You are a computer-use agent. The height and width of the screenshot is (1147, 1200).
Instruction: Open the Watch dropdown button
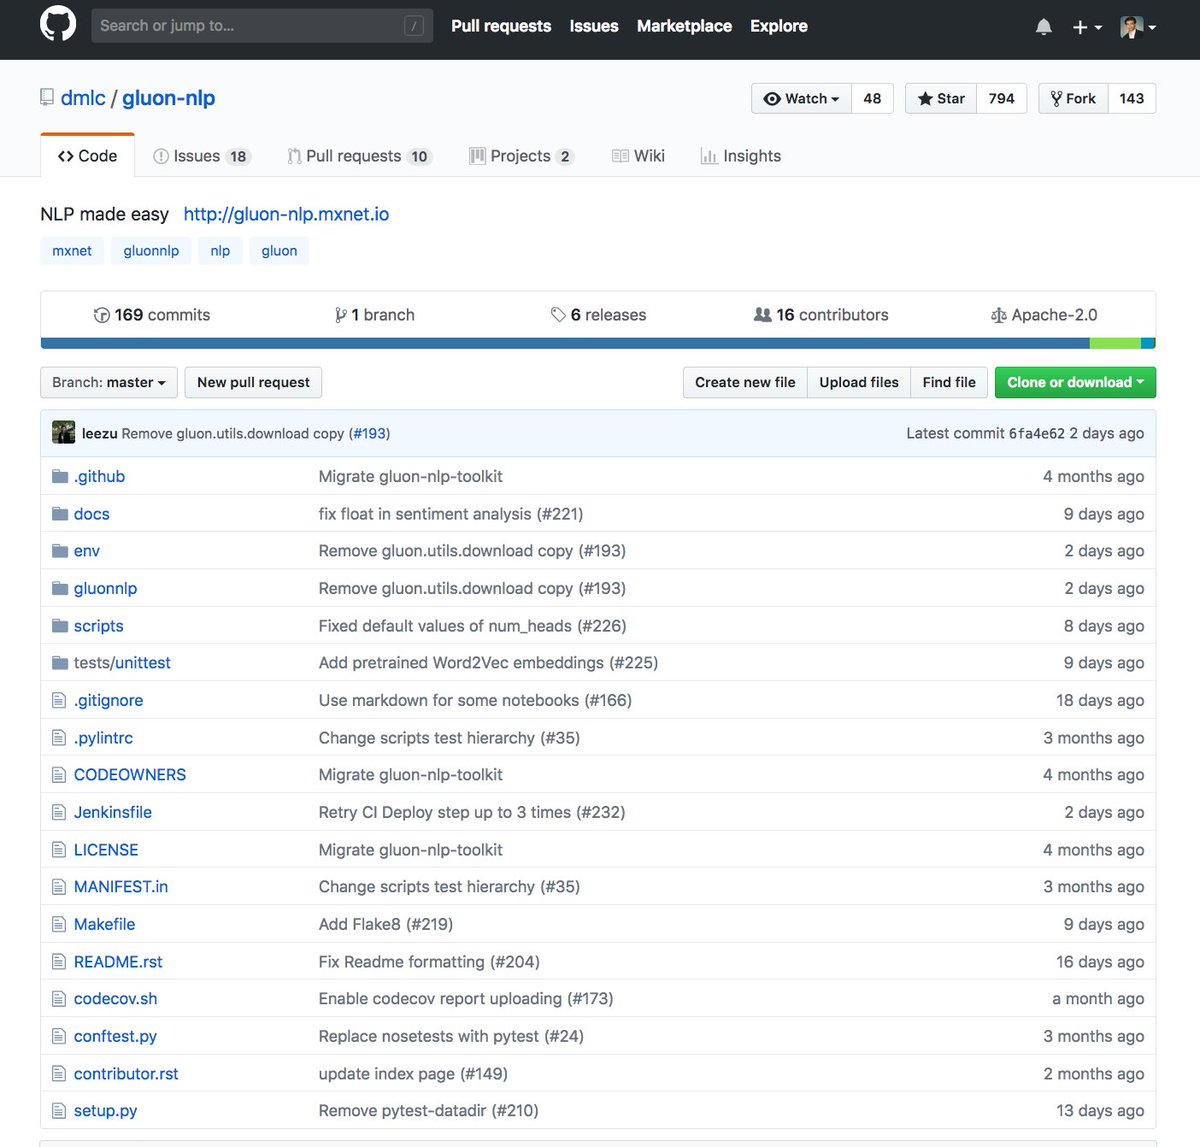pos(802,98)
